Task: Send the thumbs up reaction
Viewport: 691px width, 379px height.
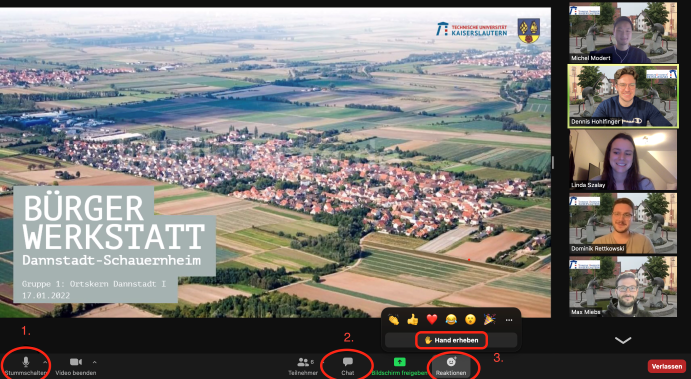Action: click(413, 320)
